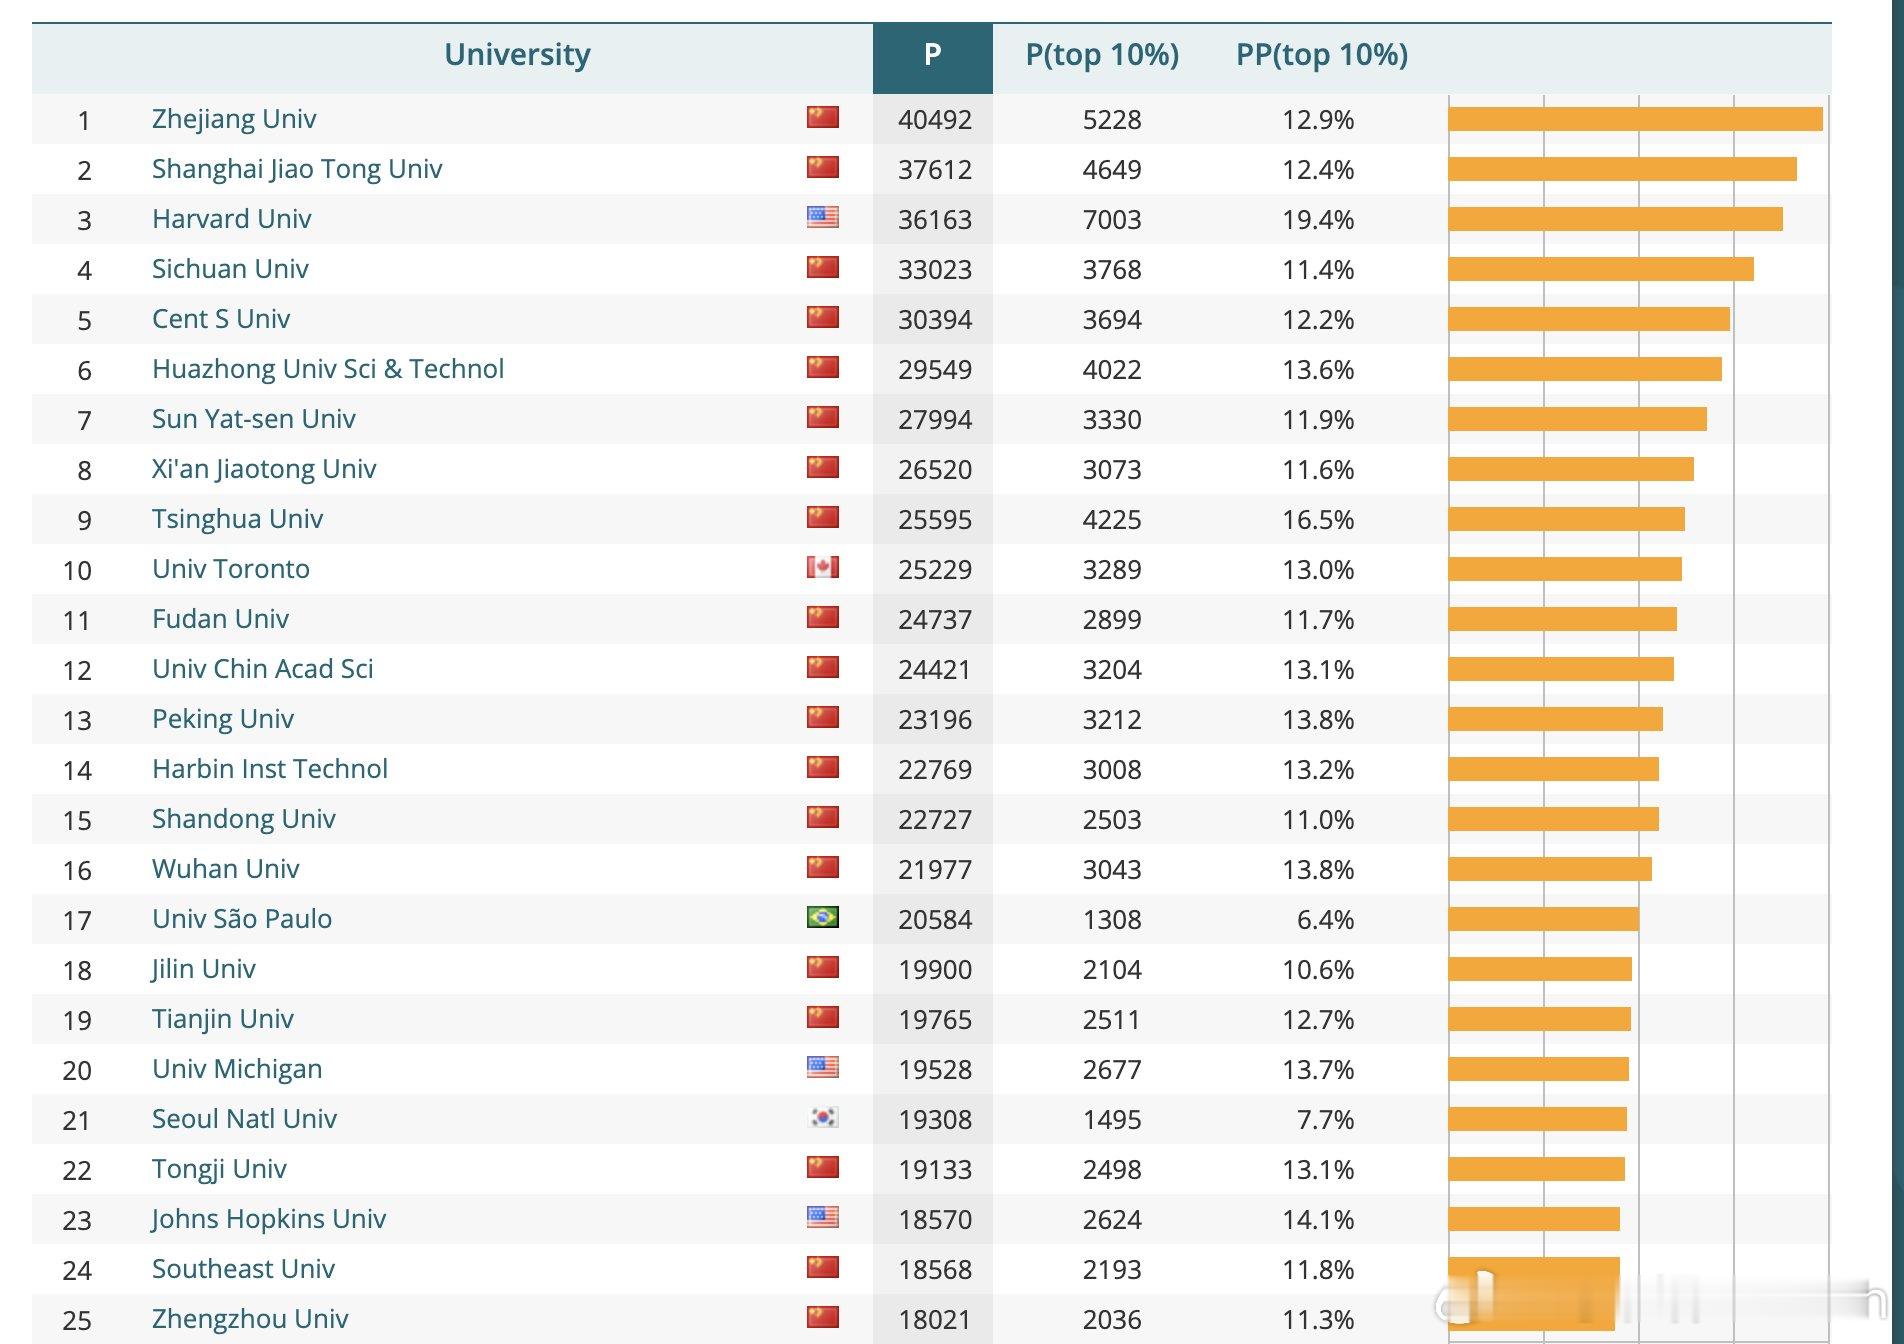Click China flag beside Tsinghua Univ
This screenshot has height=1344, width=1904.
823,518
